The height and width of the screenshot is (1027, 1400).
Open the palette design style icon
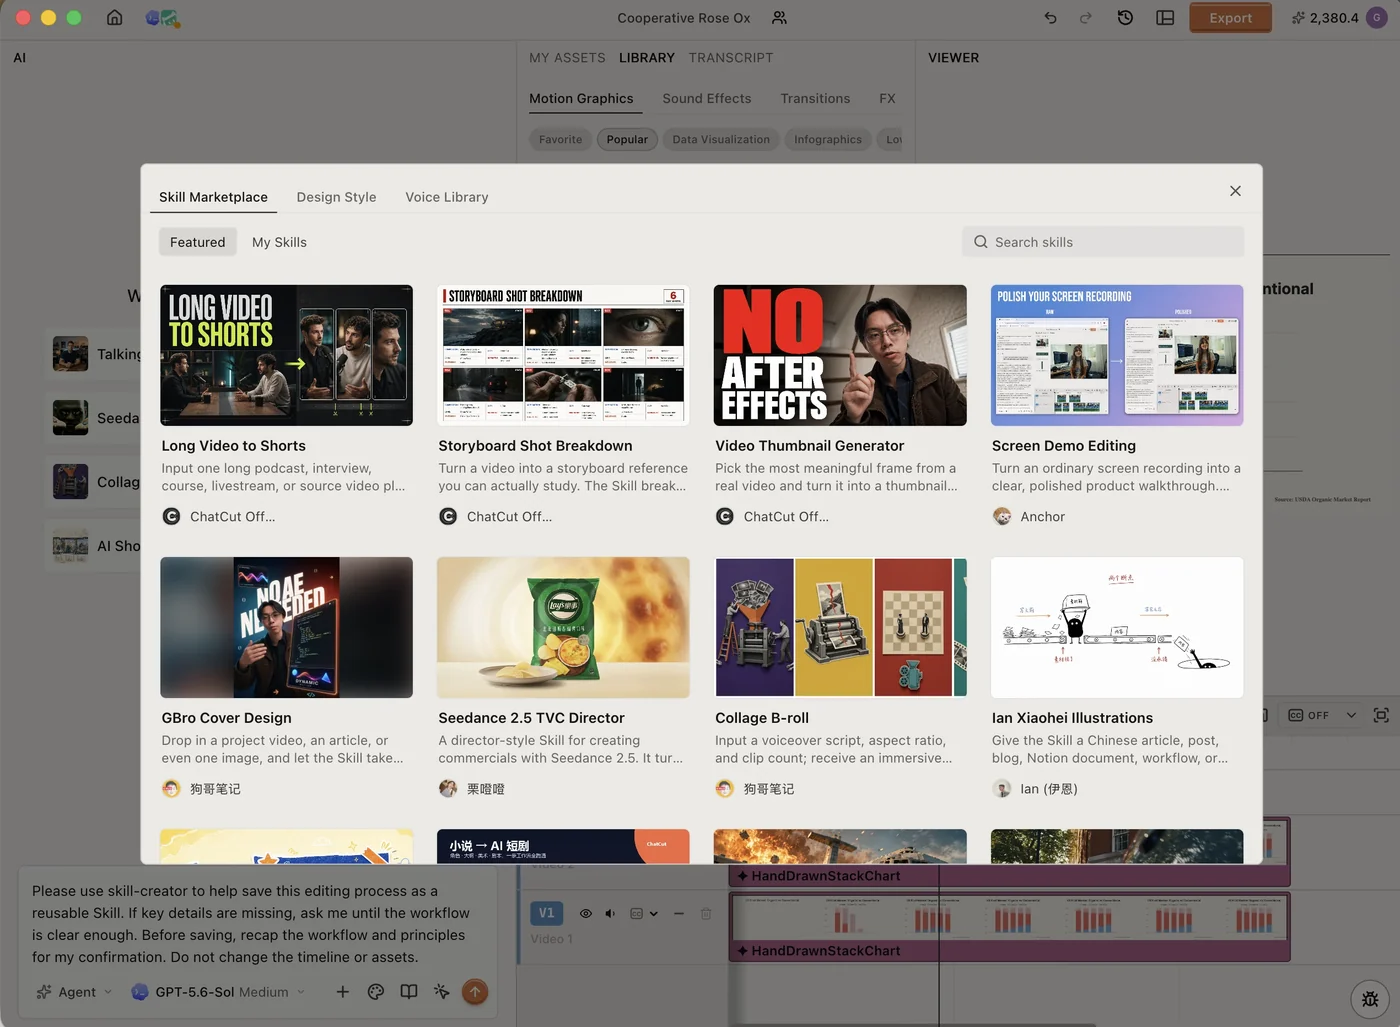tap(376, 992)
